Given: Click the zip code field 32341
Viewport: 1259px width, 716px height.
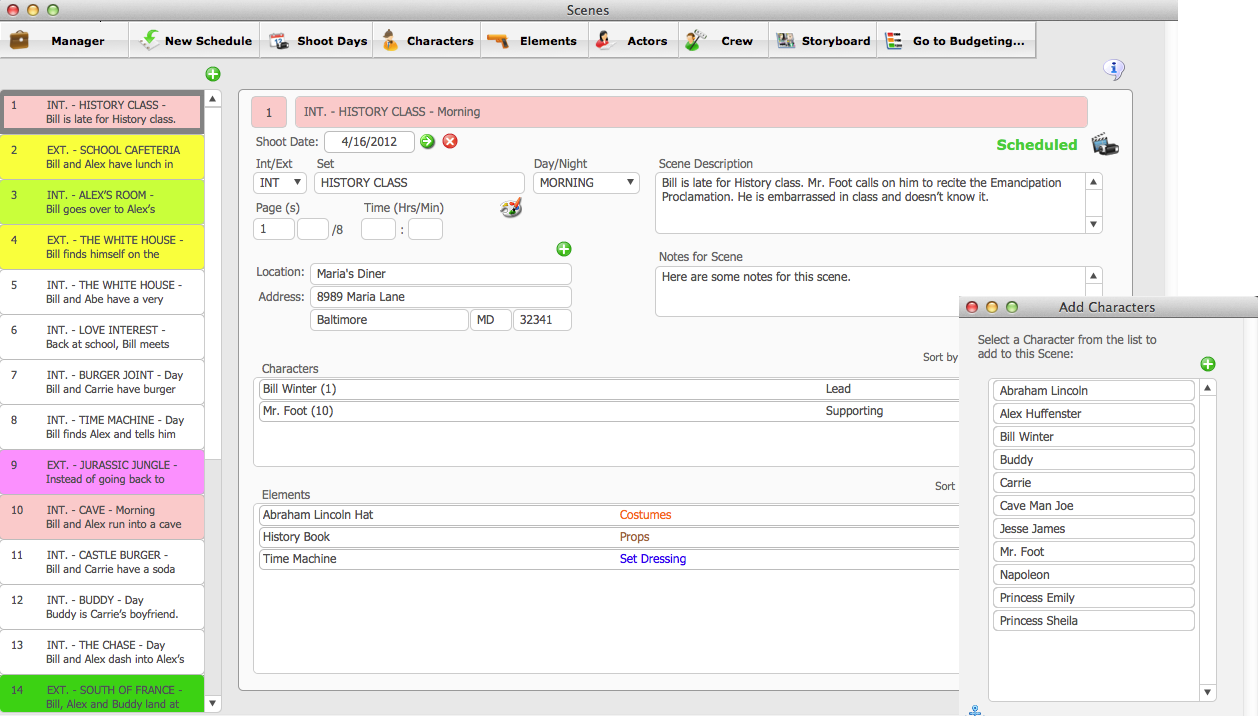Looking at the screenshot, I should tap(542, 320).
